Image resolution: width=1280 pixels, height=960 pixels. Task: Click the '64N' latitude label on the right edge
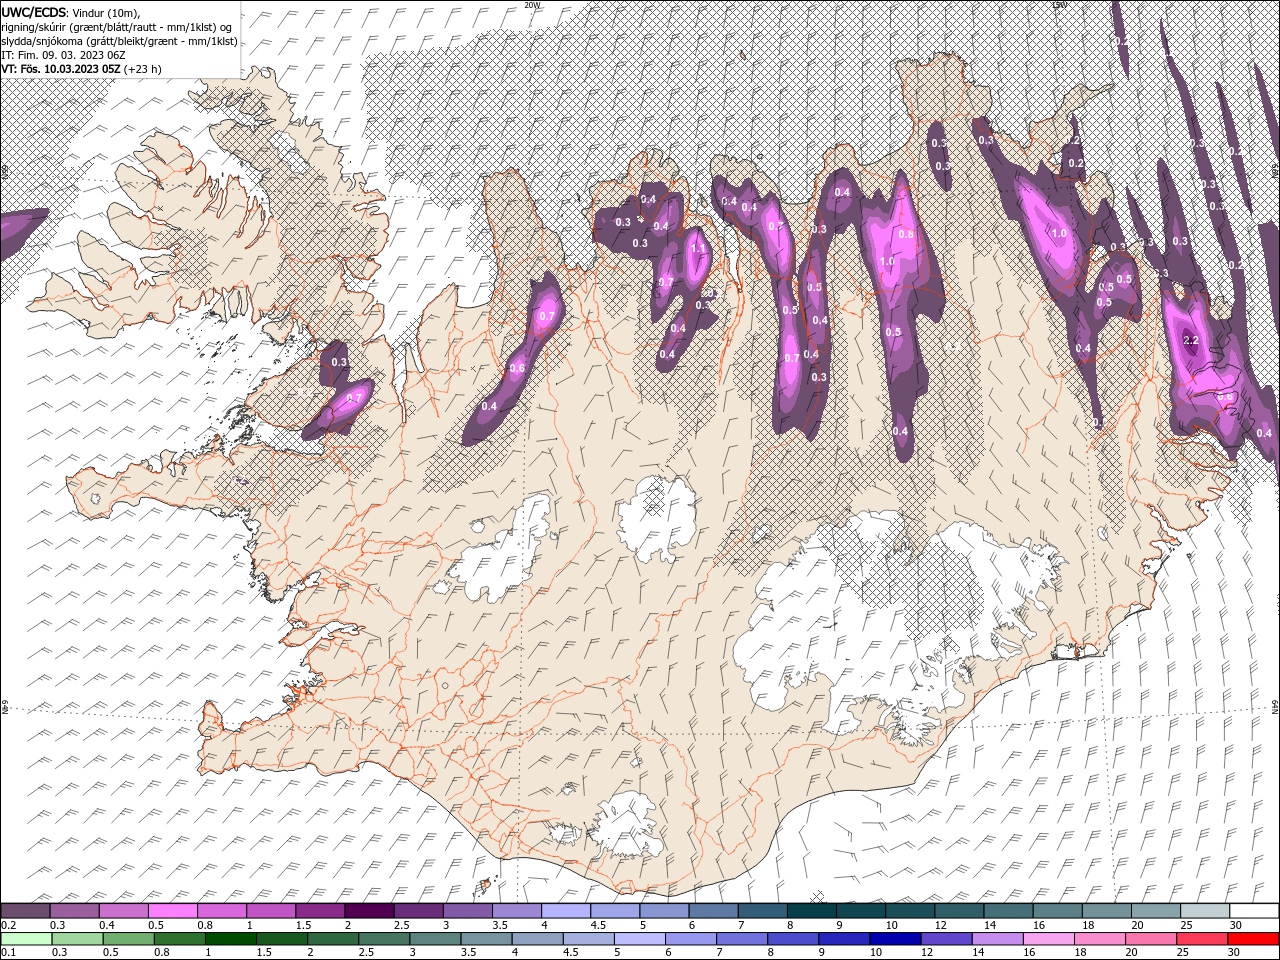click(x=1275, y=707)
